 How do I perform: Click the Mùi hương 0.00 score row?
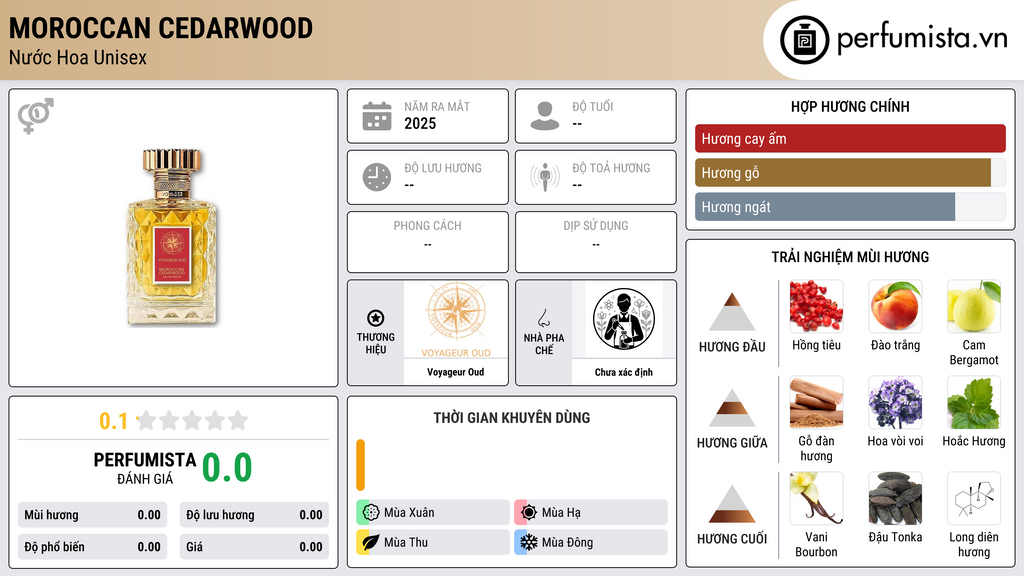point(93,515)
